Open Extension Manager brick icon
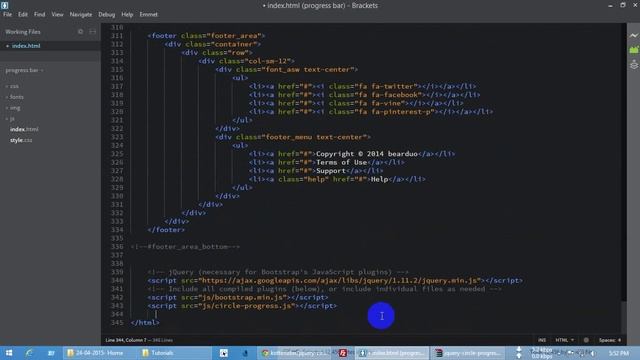Image resolution: width=640 pixels, height=360 pixels. [633, 50]
